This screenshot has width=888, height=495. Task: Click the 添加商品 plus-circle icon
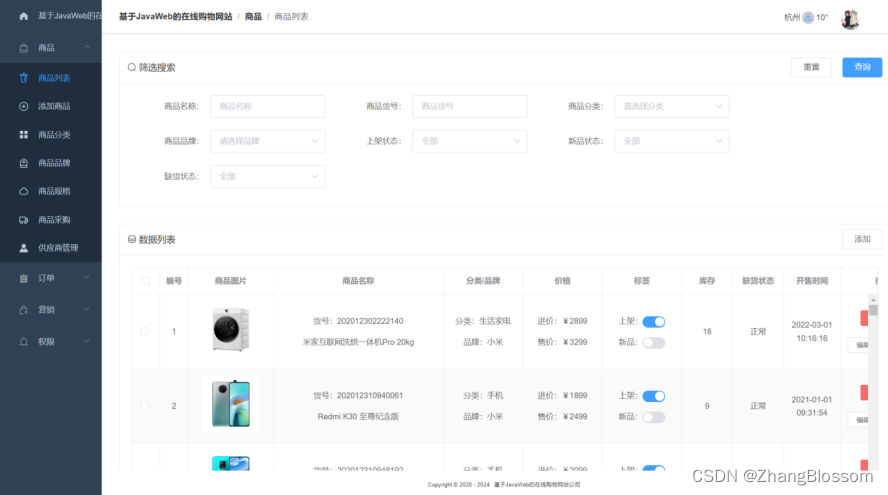tap(23, 106)
